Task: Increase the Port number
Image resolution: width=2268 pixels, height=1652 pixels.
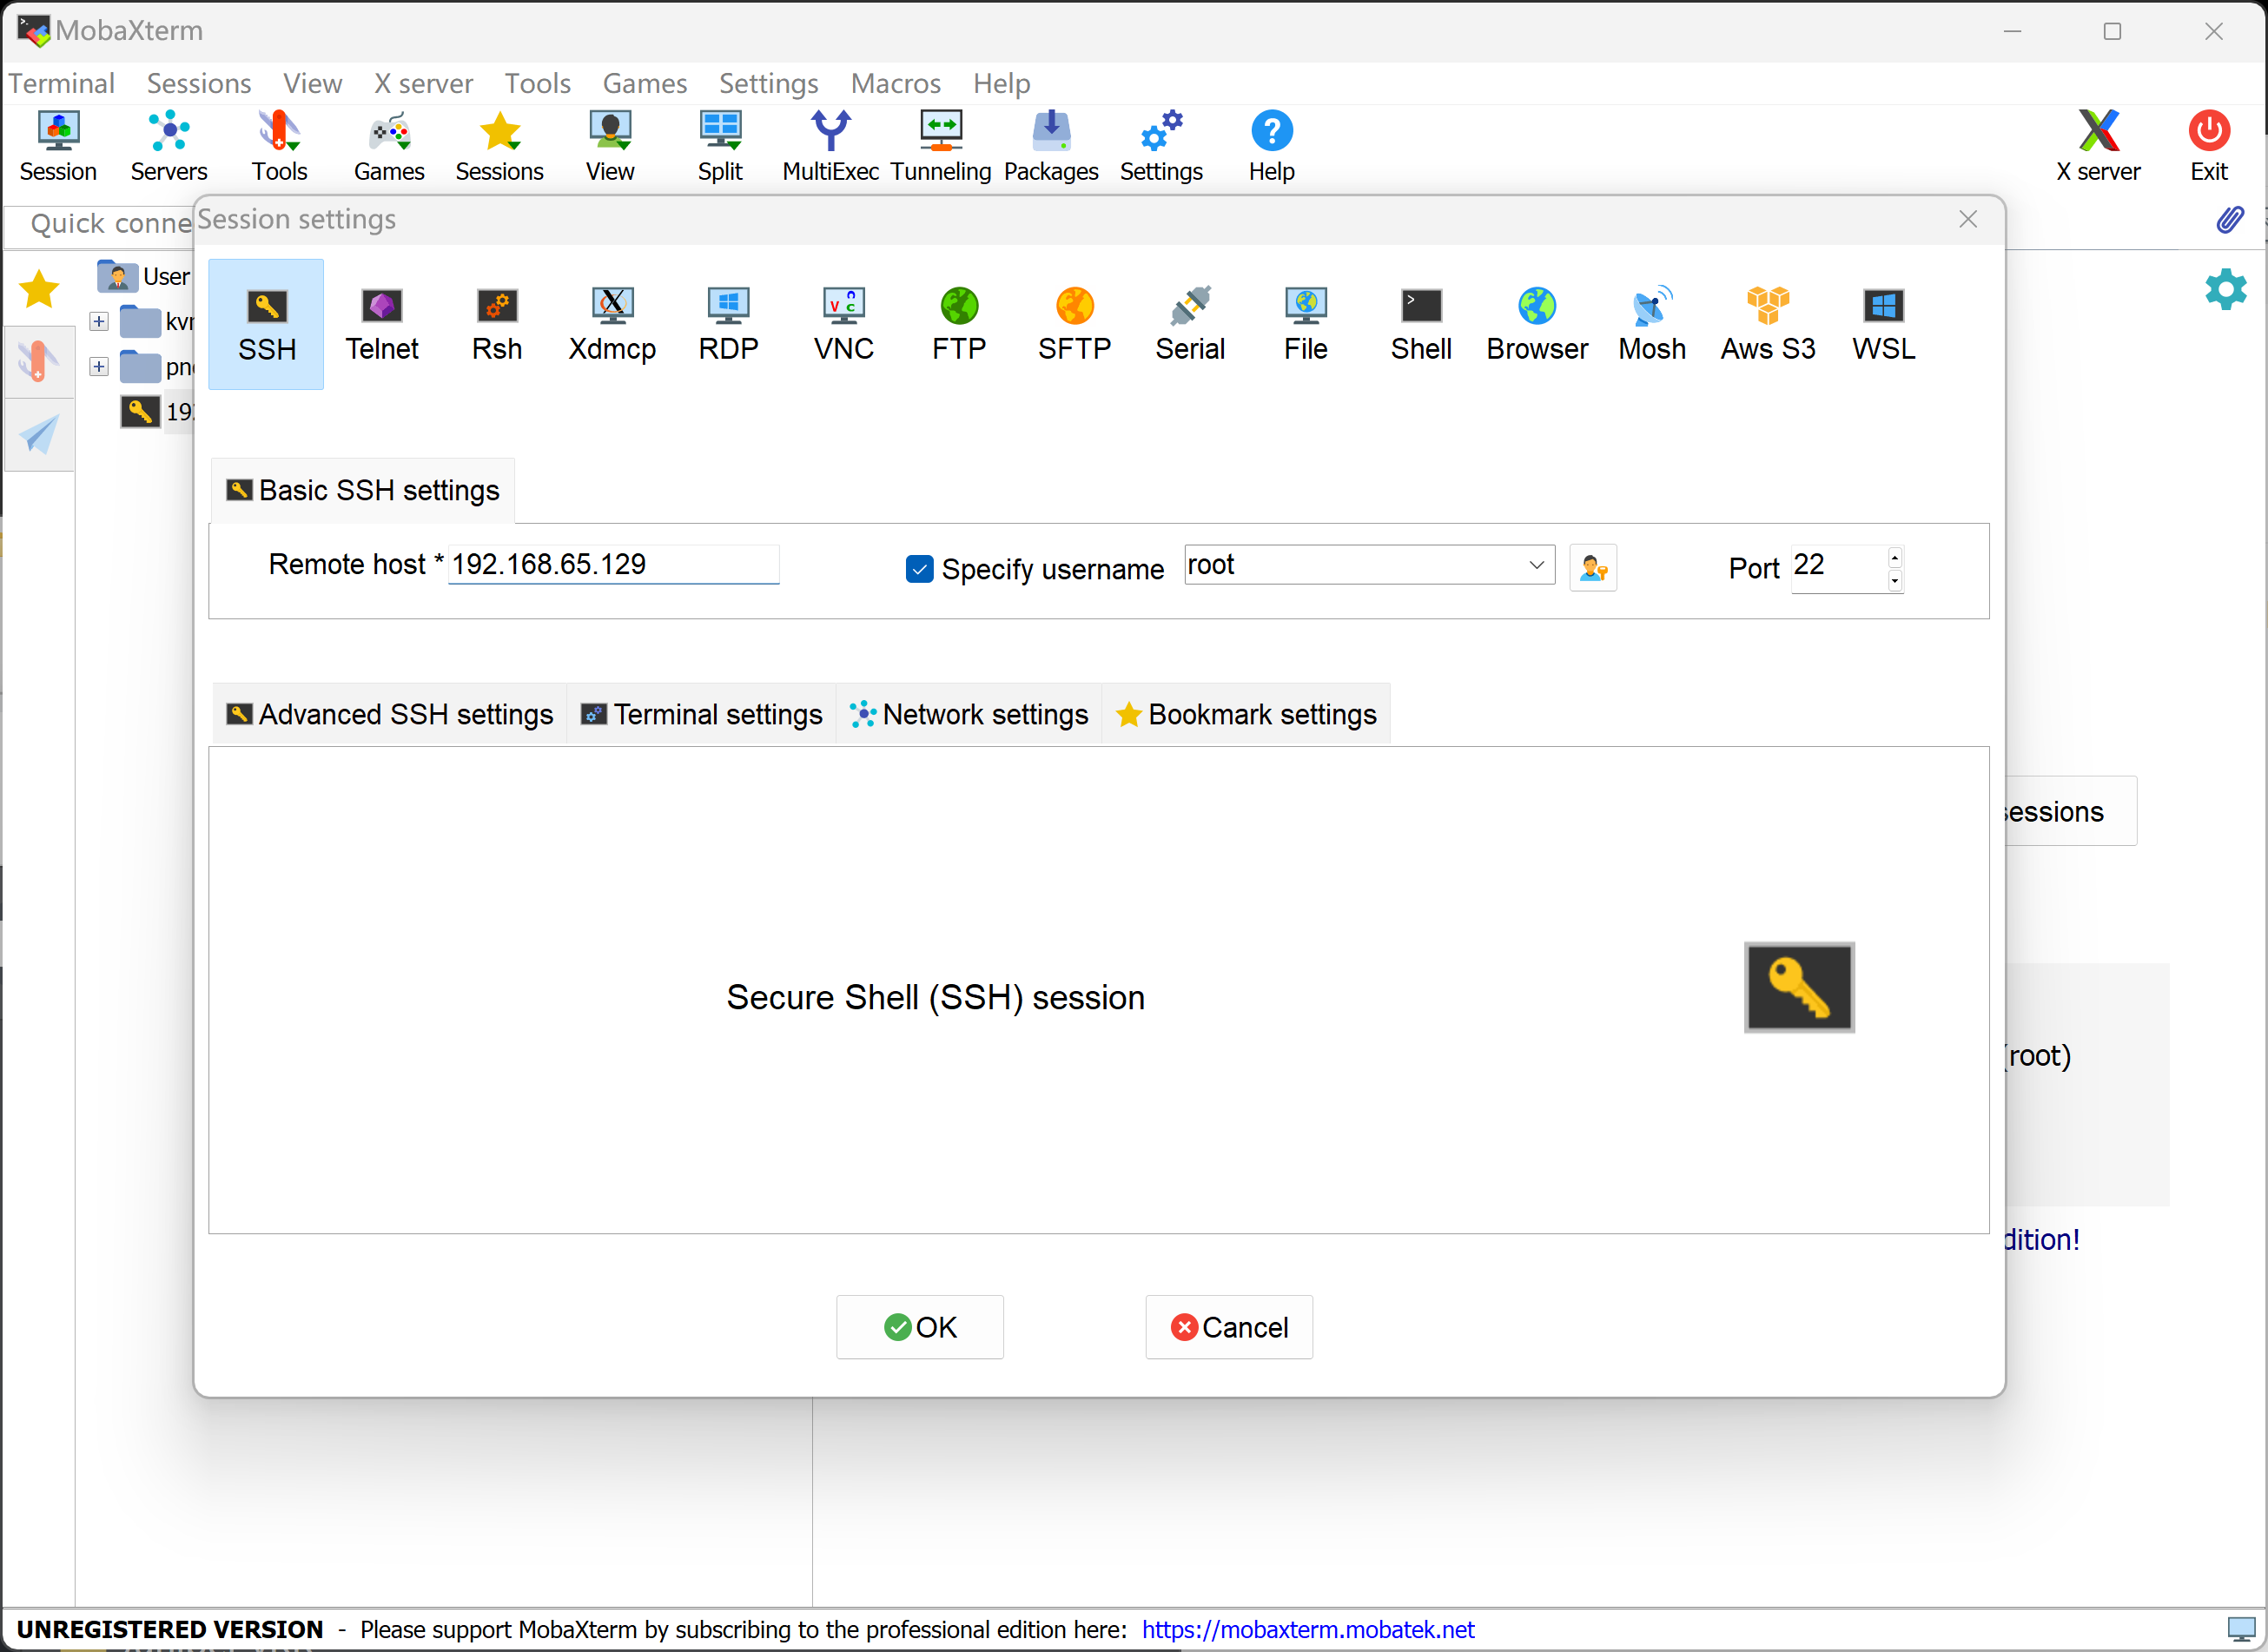Action: pos(1894,557)
